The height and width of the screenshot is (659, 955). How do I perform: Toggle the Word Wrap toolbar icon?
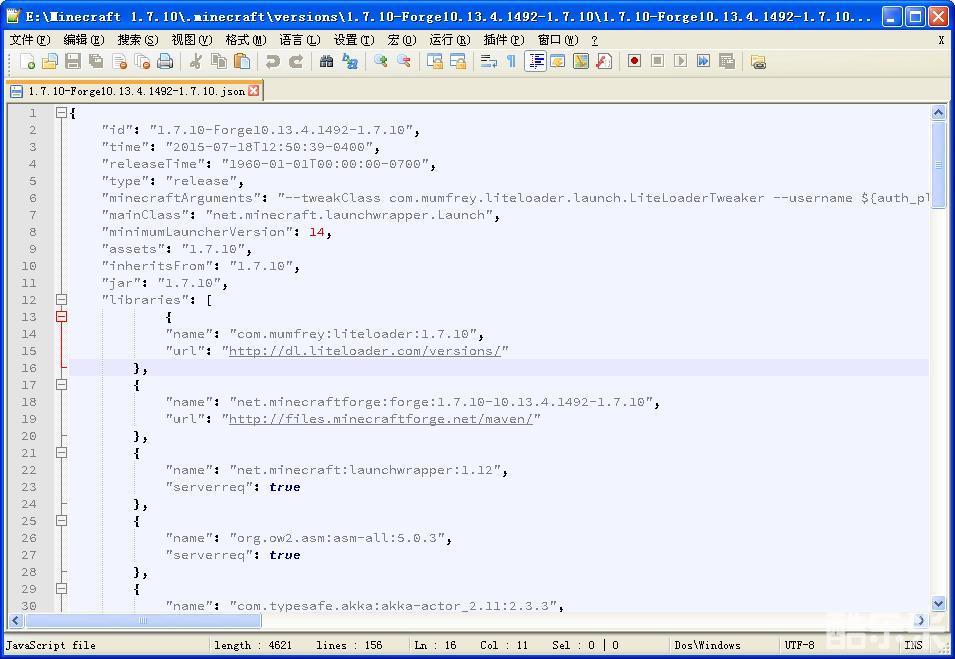click(488, 62)
